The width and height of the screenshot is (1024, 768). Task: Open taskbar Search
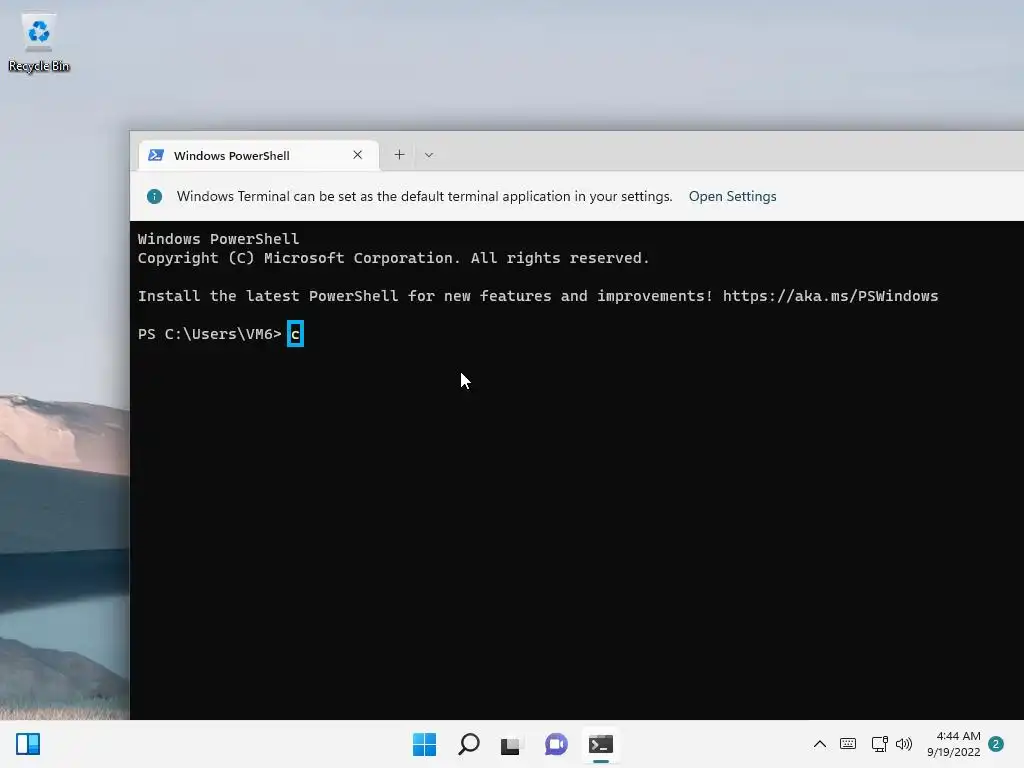(468, 744)
